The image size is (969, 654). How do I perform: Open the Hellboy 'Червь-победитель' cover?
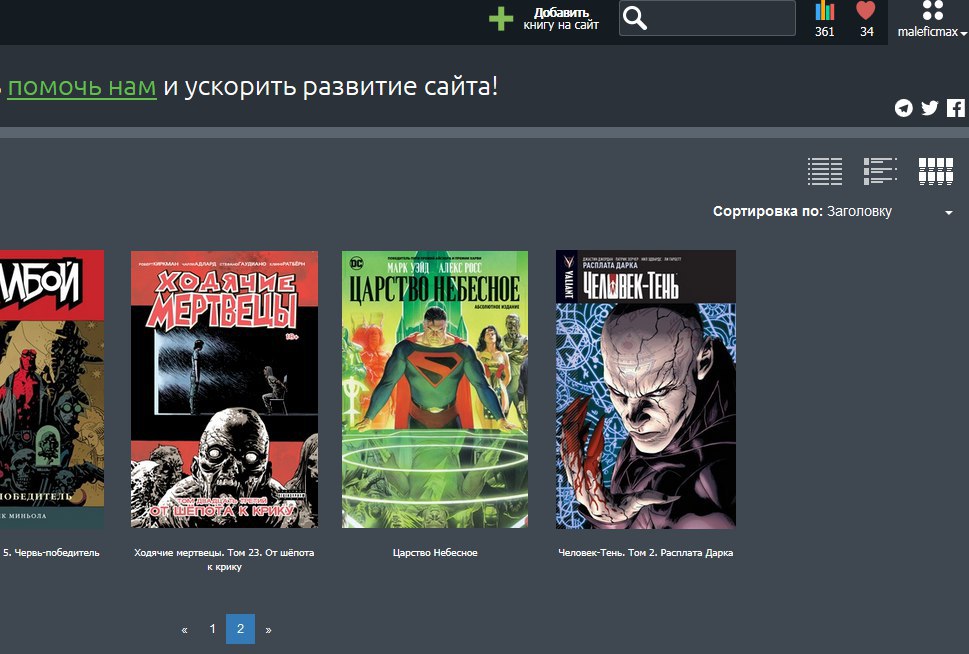(x=52, y=389)
